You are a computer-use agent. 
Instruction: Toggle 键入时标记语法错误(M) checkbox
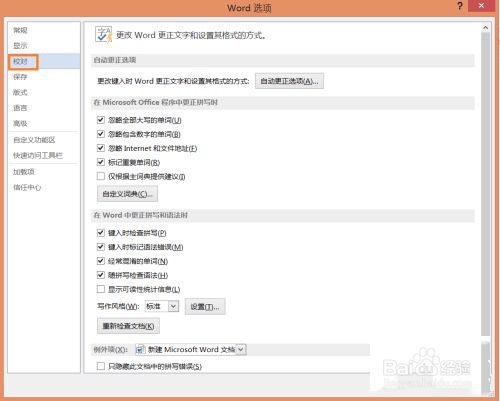101,247
